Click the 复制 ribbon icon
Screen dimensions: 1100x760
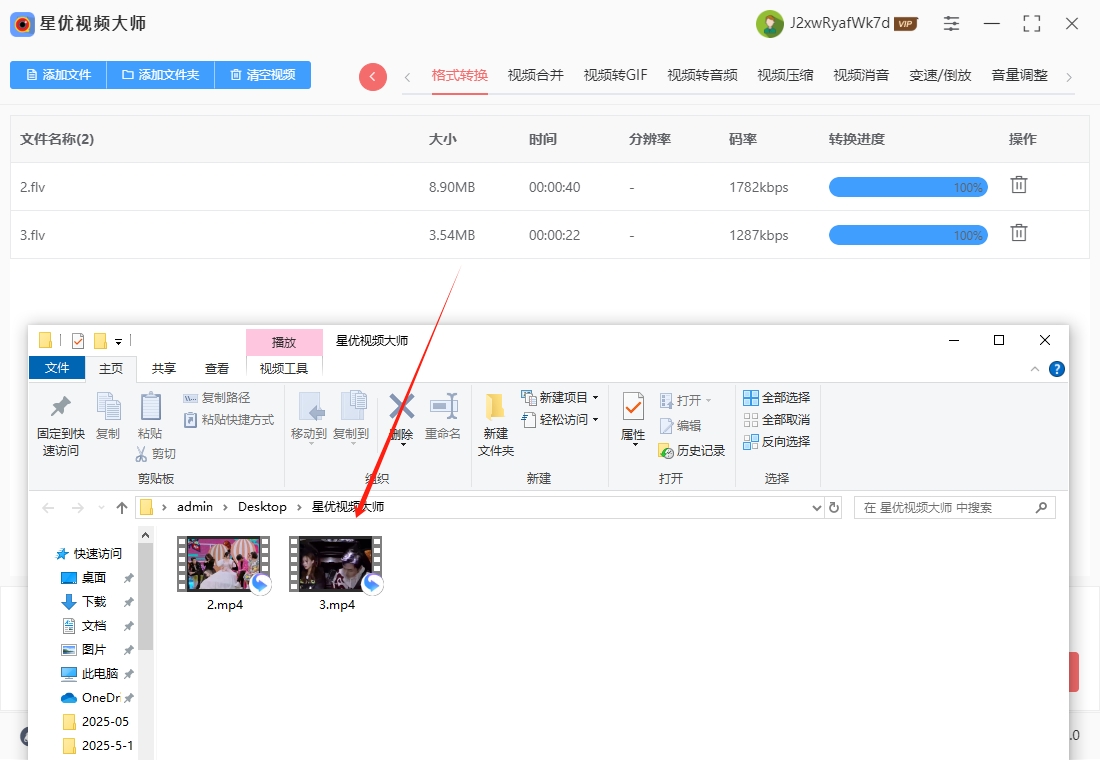click(x=108, y=407)
